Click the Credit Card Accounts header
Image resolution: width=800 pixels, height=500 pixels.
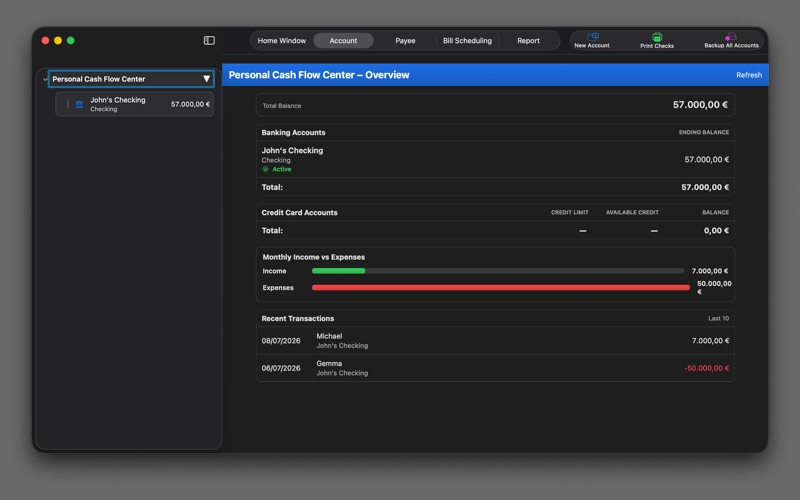[299, 213]
